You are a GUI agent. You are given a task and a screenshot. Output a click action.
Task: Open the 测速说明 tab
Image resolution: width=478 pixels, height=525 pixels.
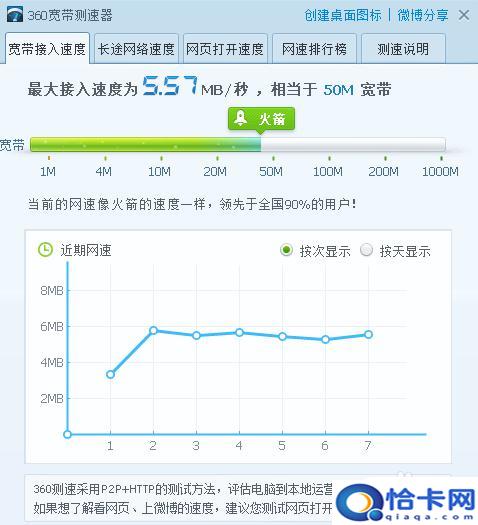tap(403, 49)
